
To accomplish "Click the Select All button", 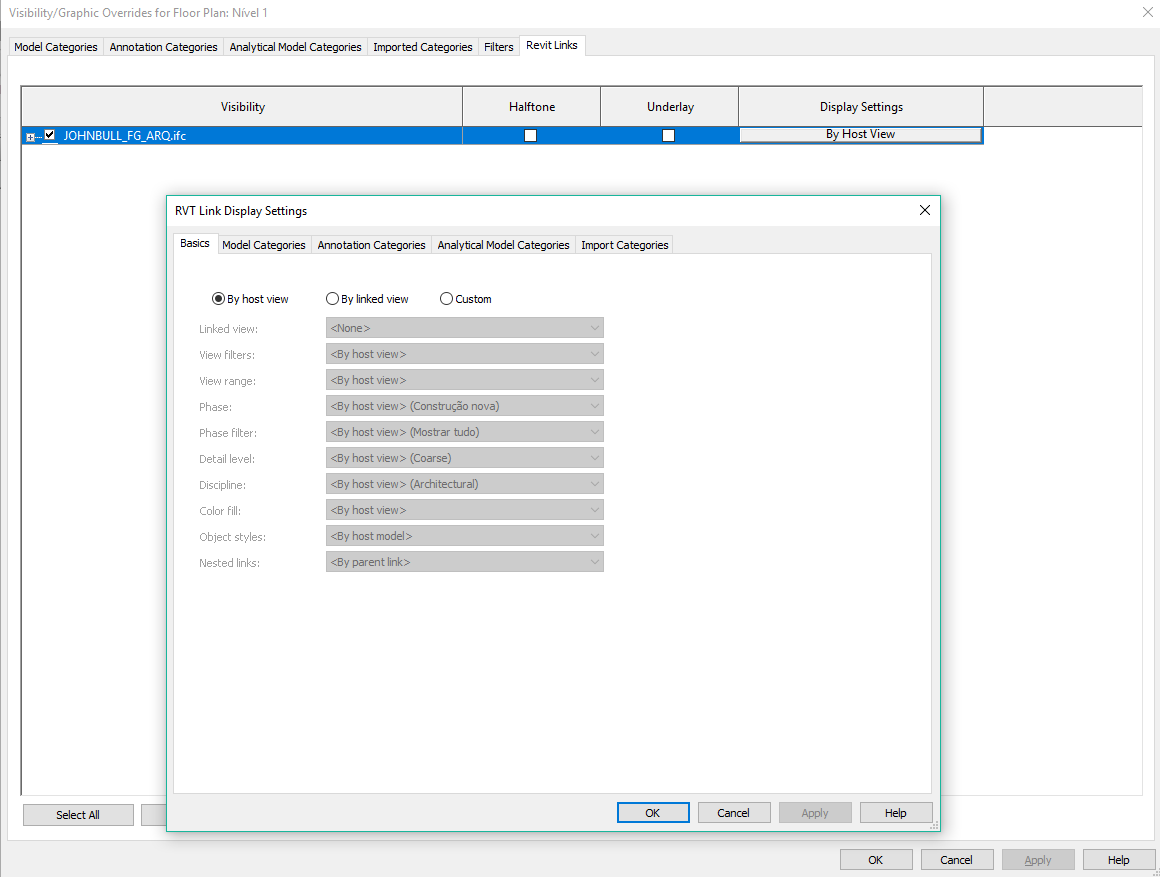I will click(78, 815).
